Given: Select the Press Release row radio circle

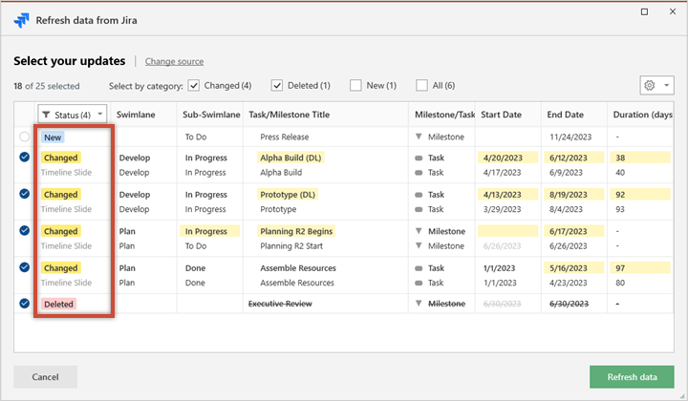Looking at the screenshot, I should [24, 137].
